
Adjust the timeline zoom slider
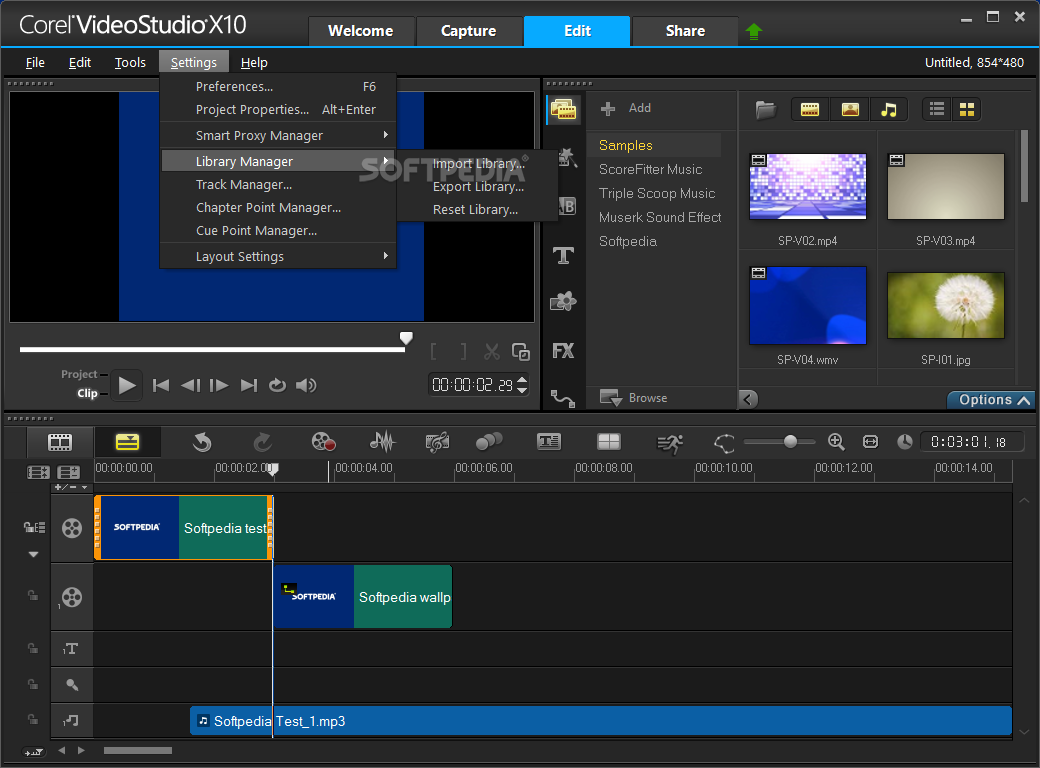790,442
